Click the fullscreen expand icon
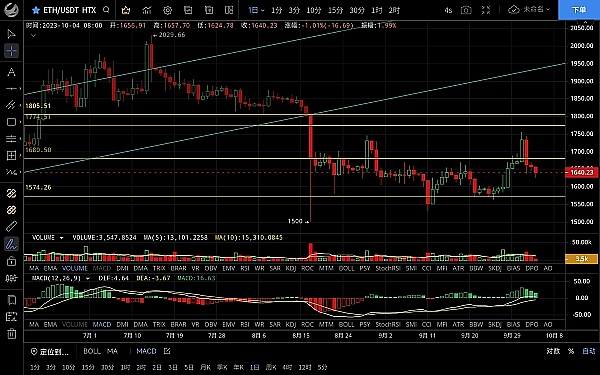Screen dimensions: 600x375 [x=486, y=10]
